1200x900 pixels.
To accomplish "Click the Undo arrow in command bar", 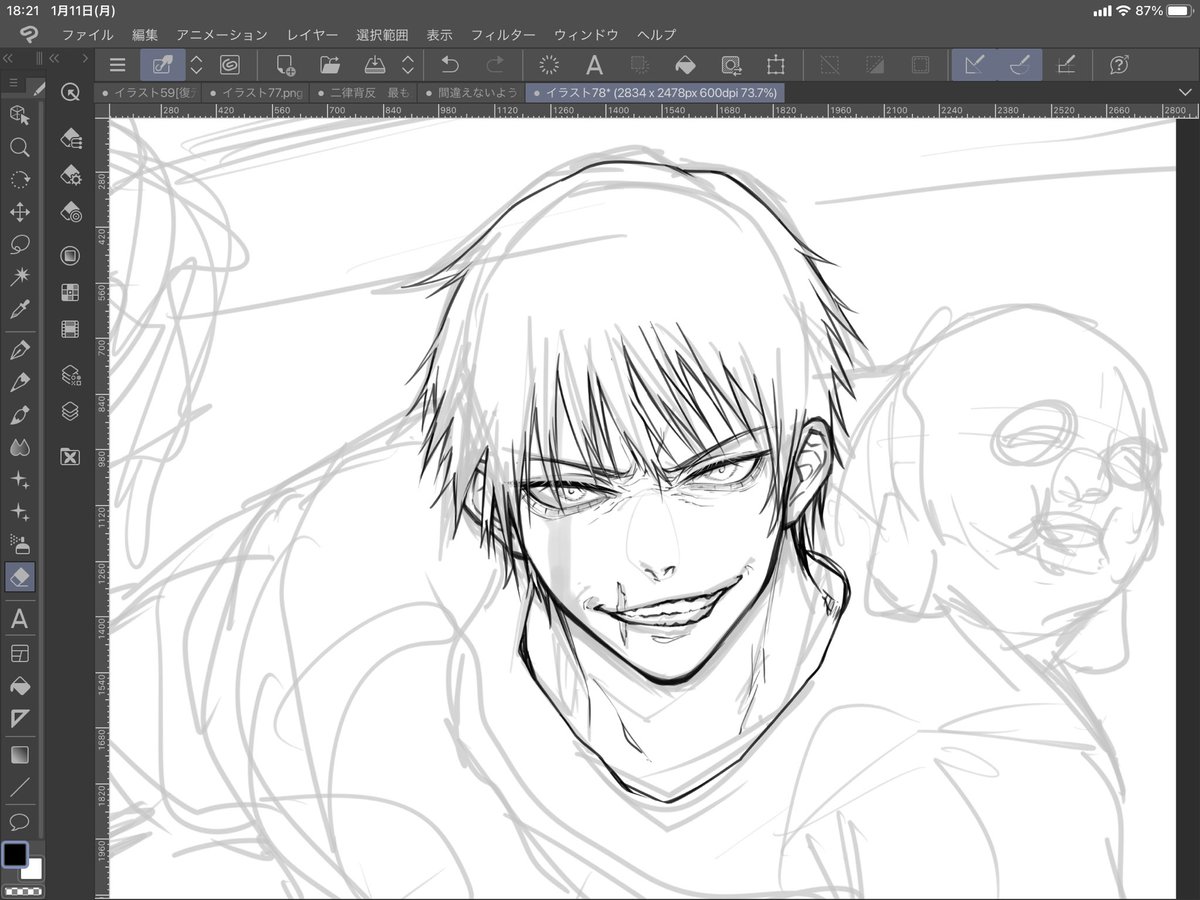I will tap(450, 66).
